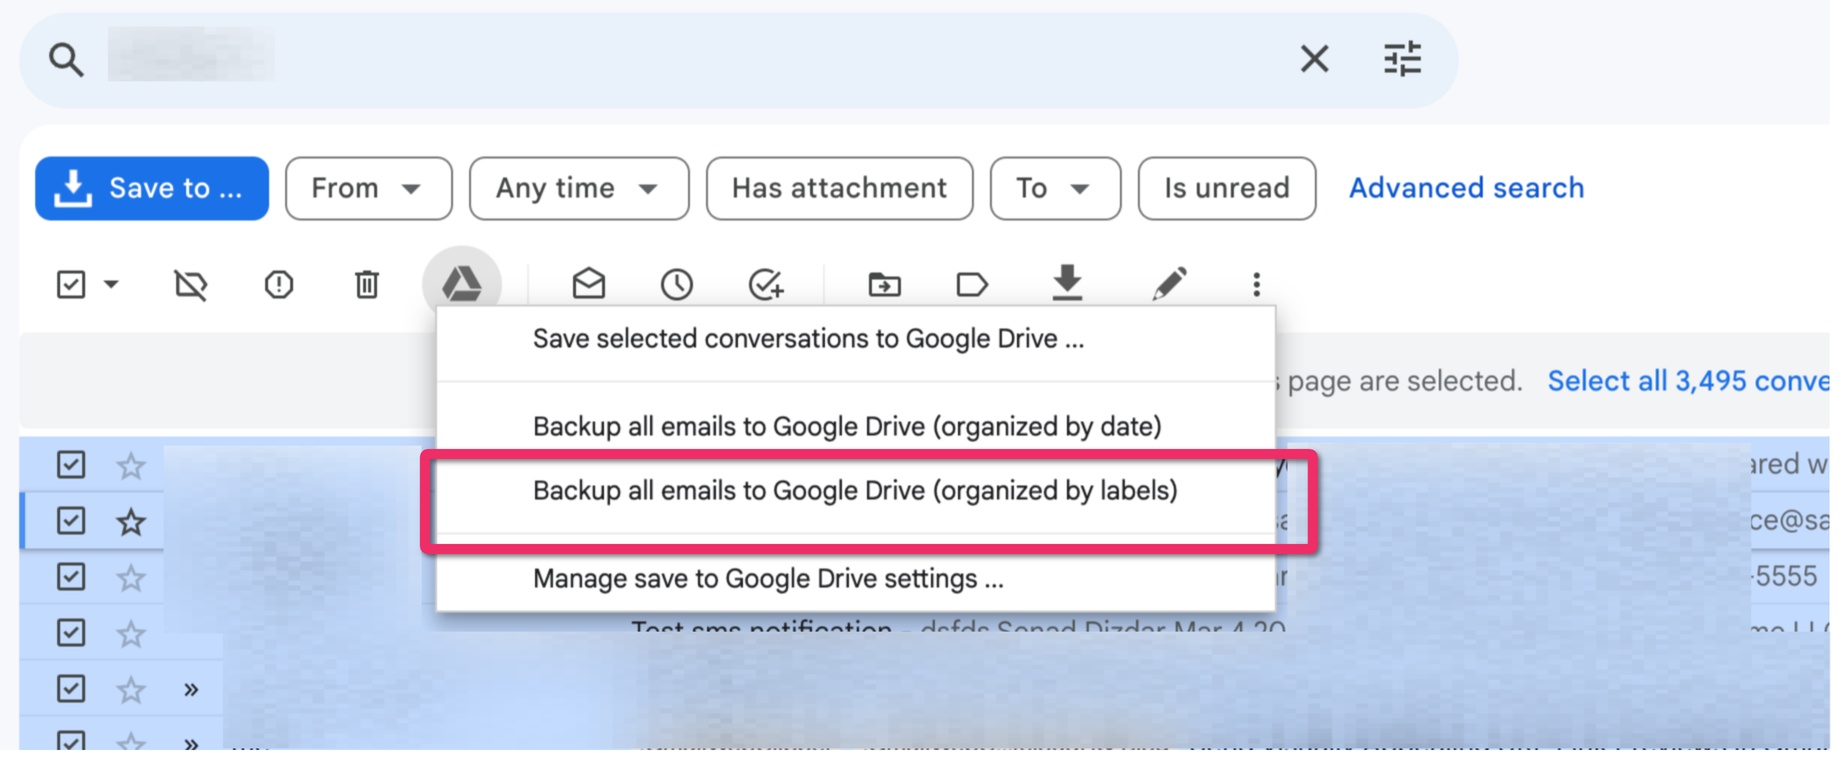Click the Save to ... button
The image size is (1847, 763).
pyautogui.click(x=152, y=188)
